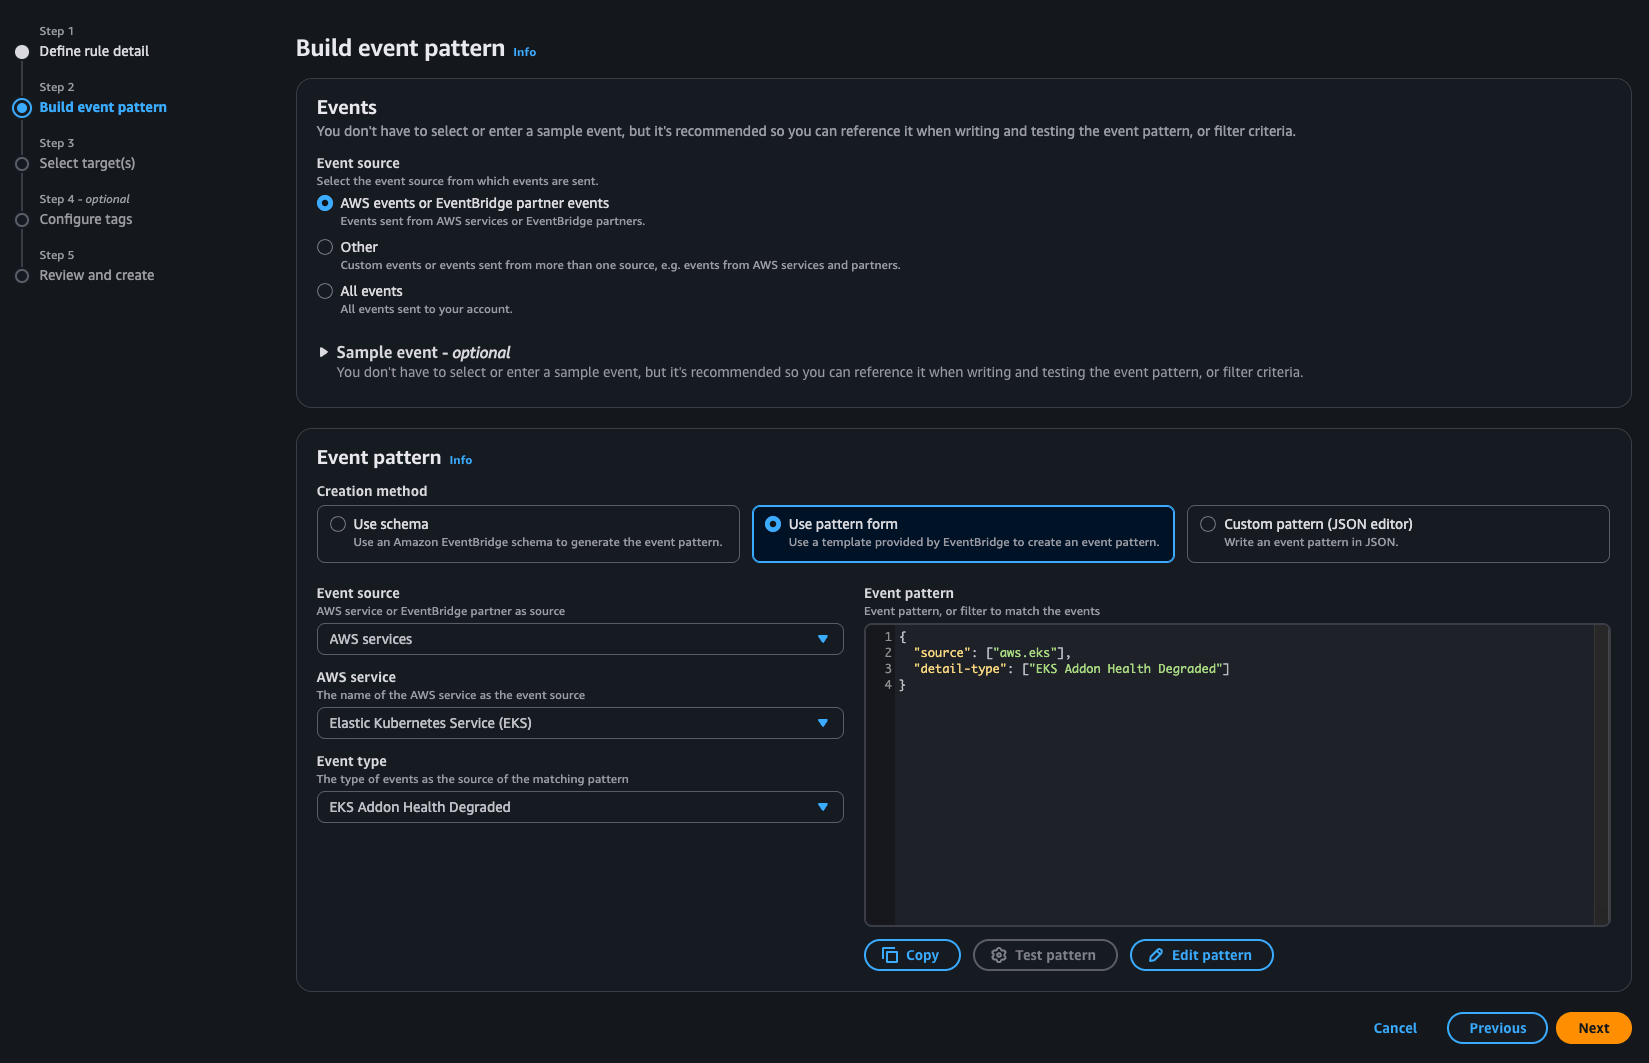Screen dimensions: 1649x1063
Task: Click the Next button
Action: click(1593, 1028)
